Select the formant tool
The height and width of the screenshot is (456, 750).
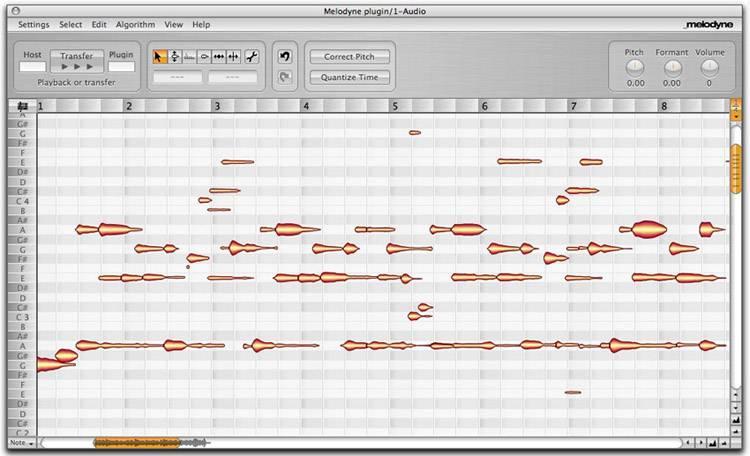(x=189, y=57)
